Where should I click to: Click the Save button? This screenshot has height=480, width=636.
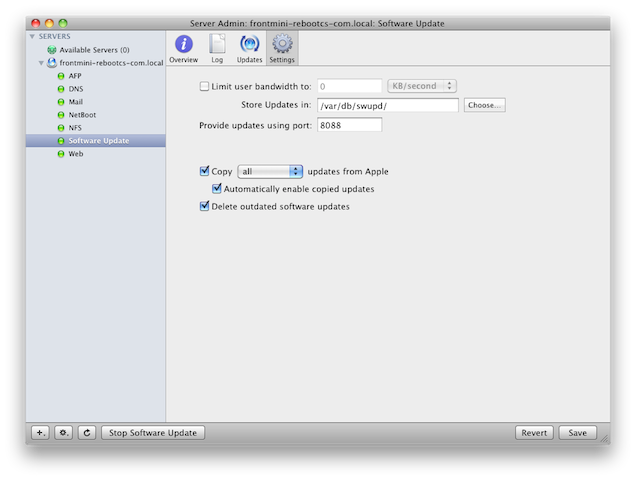(x=578, y=433)
